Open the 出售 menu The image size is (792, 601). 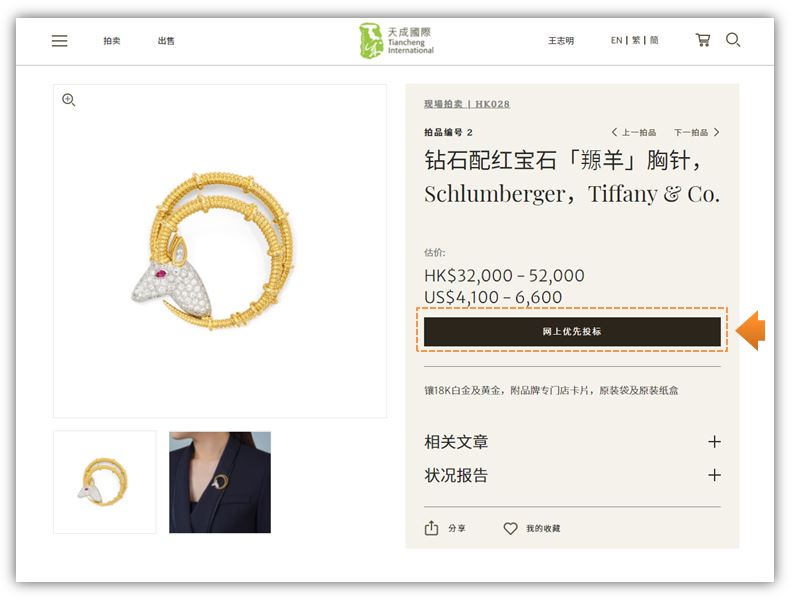pyautogui.click(x=166, y=41)
